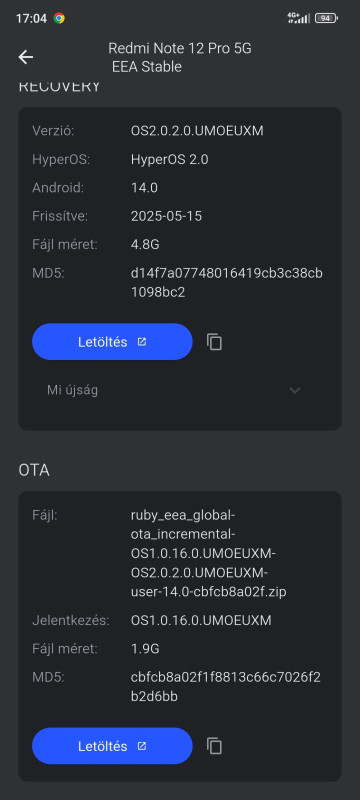
Task: Tap the 4G signal strength icon
Action: click(x=299, y=18)
